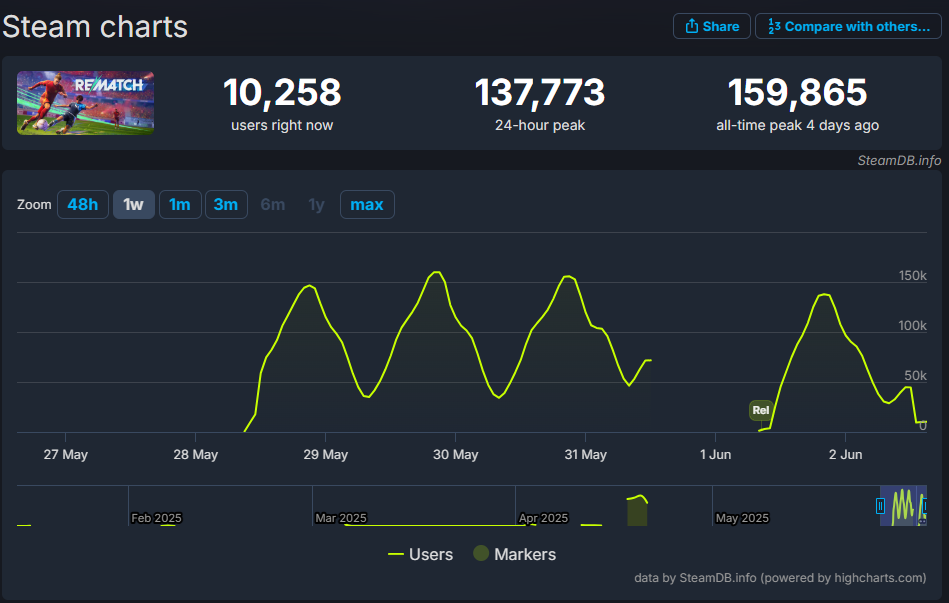Image resolution: width=949 pixels, height=603 pixels.
Task: Toggle the Markers series in legend
Action: [514, 554]
